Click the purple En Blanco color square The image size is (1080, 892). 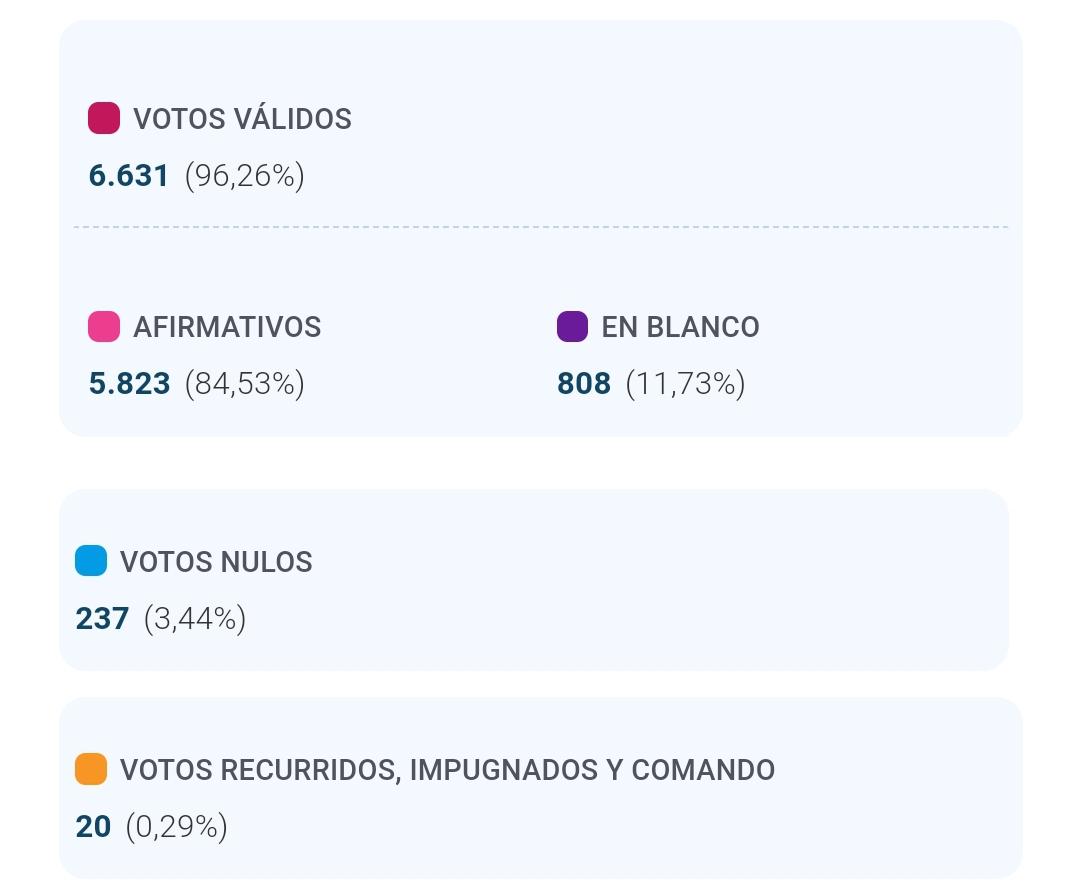coord(572,327)
